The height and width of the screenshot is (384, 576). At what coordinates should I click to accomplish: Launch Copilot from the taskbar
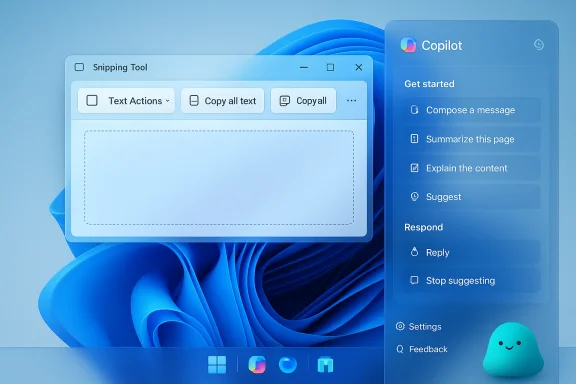tap(257, 365)
